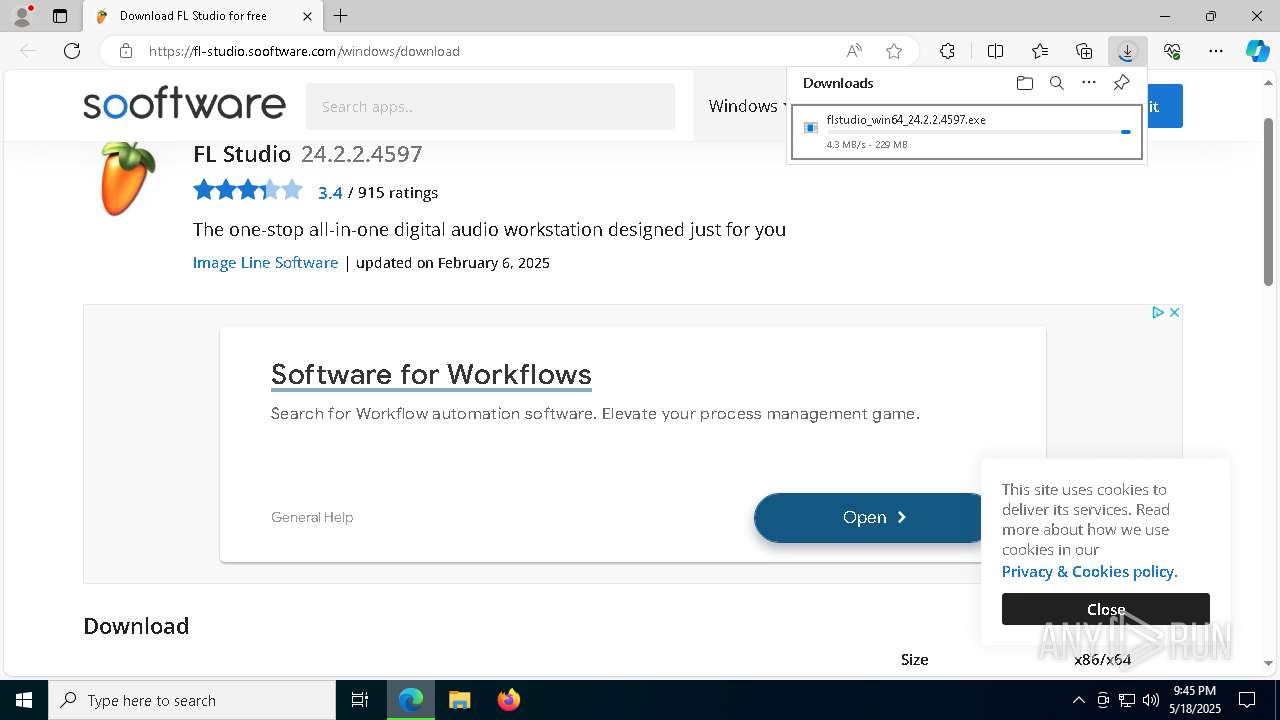
Task: Open the browser profile icon
Action: [x=22, y=16]
